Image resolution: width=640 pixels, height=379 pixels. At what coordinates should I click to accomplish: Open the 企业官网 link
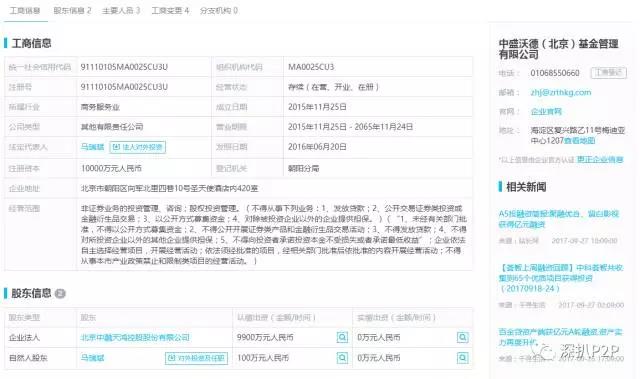coord(546,111)
